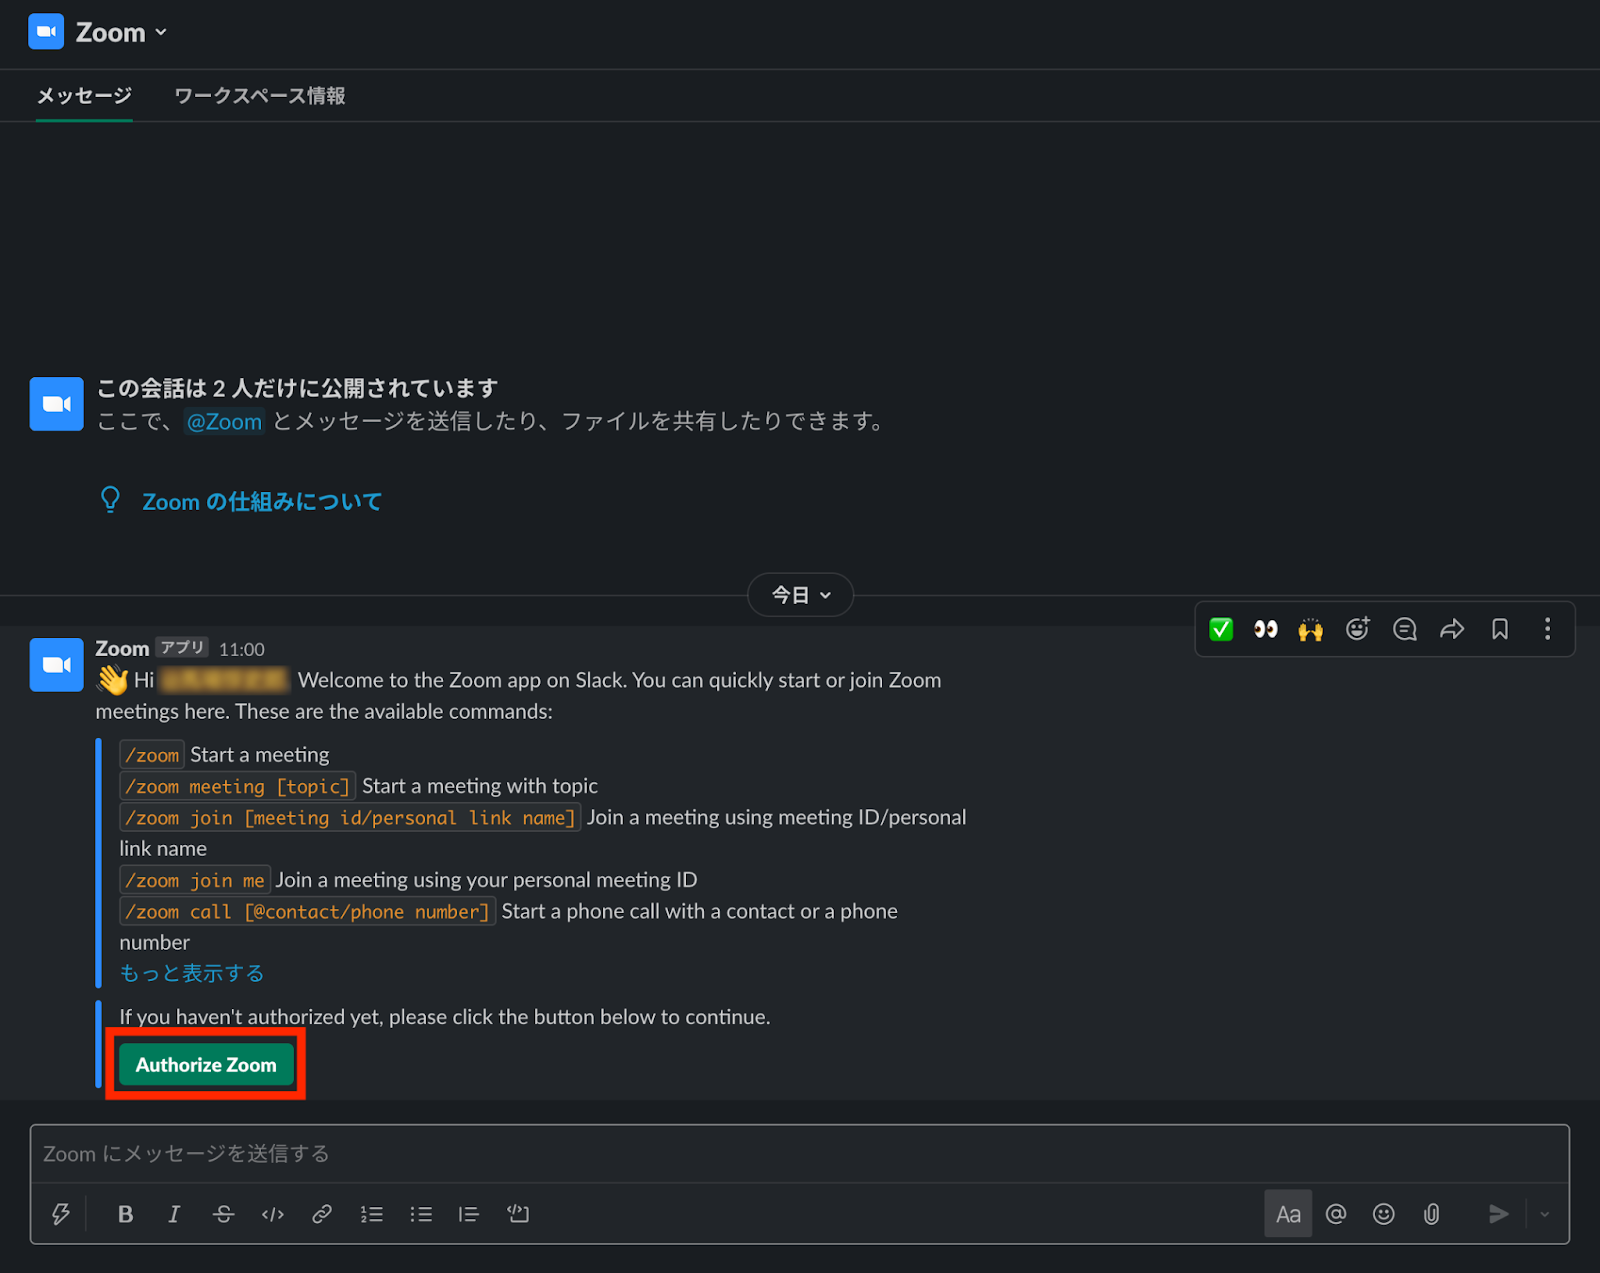Viewport: 1600px width, 1273px height.
Task: Open the emoji picker smiley icon
Action: [1384, 1214]
